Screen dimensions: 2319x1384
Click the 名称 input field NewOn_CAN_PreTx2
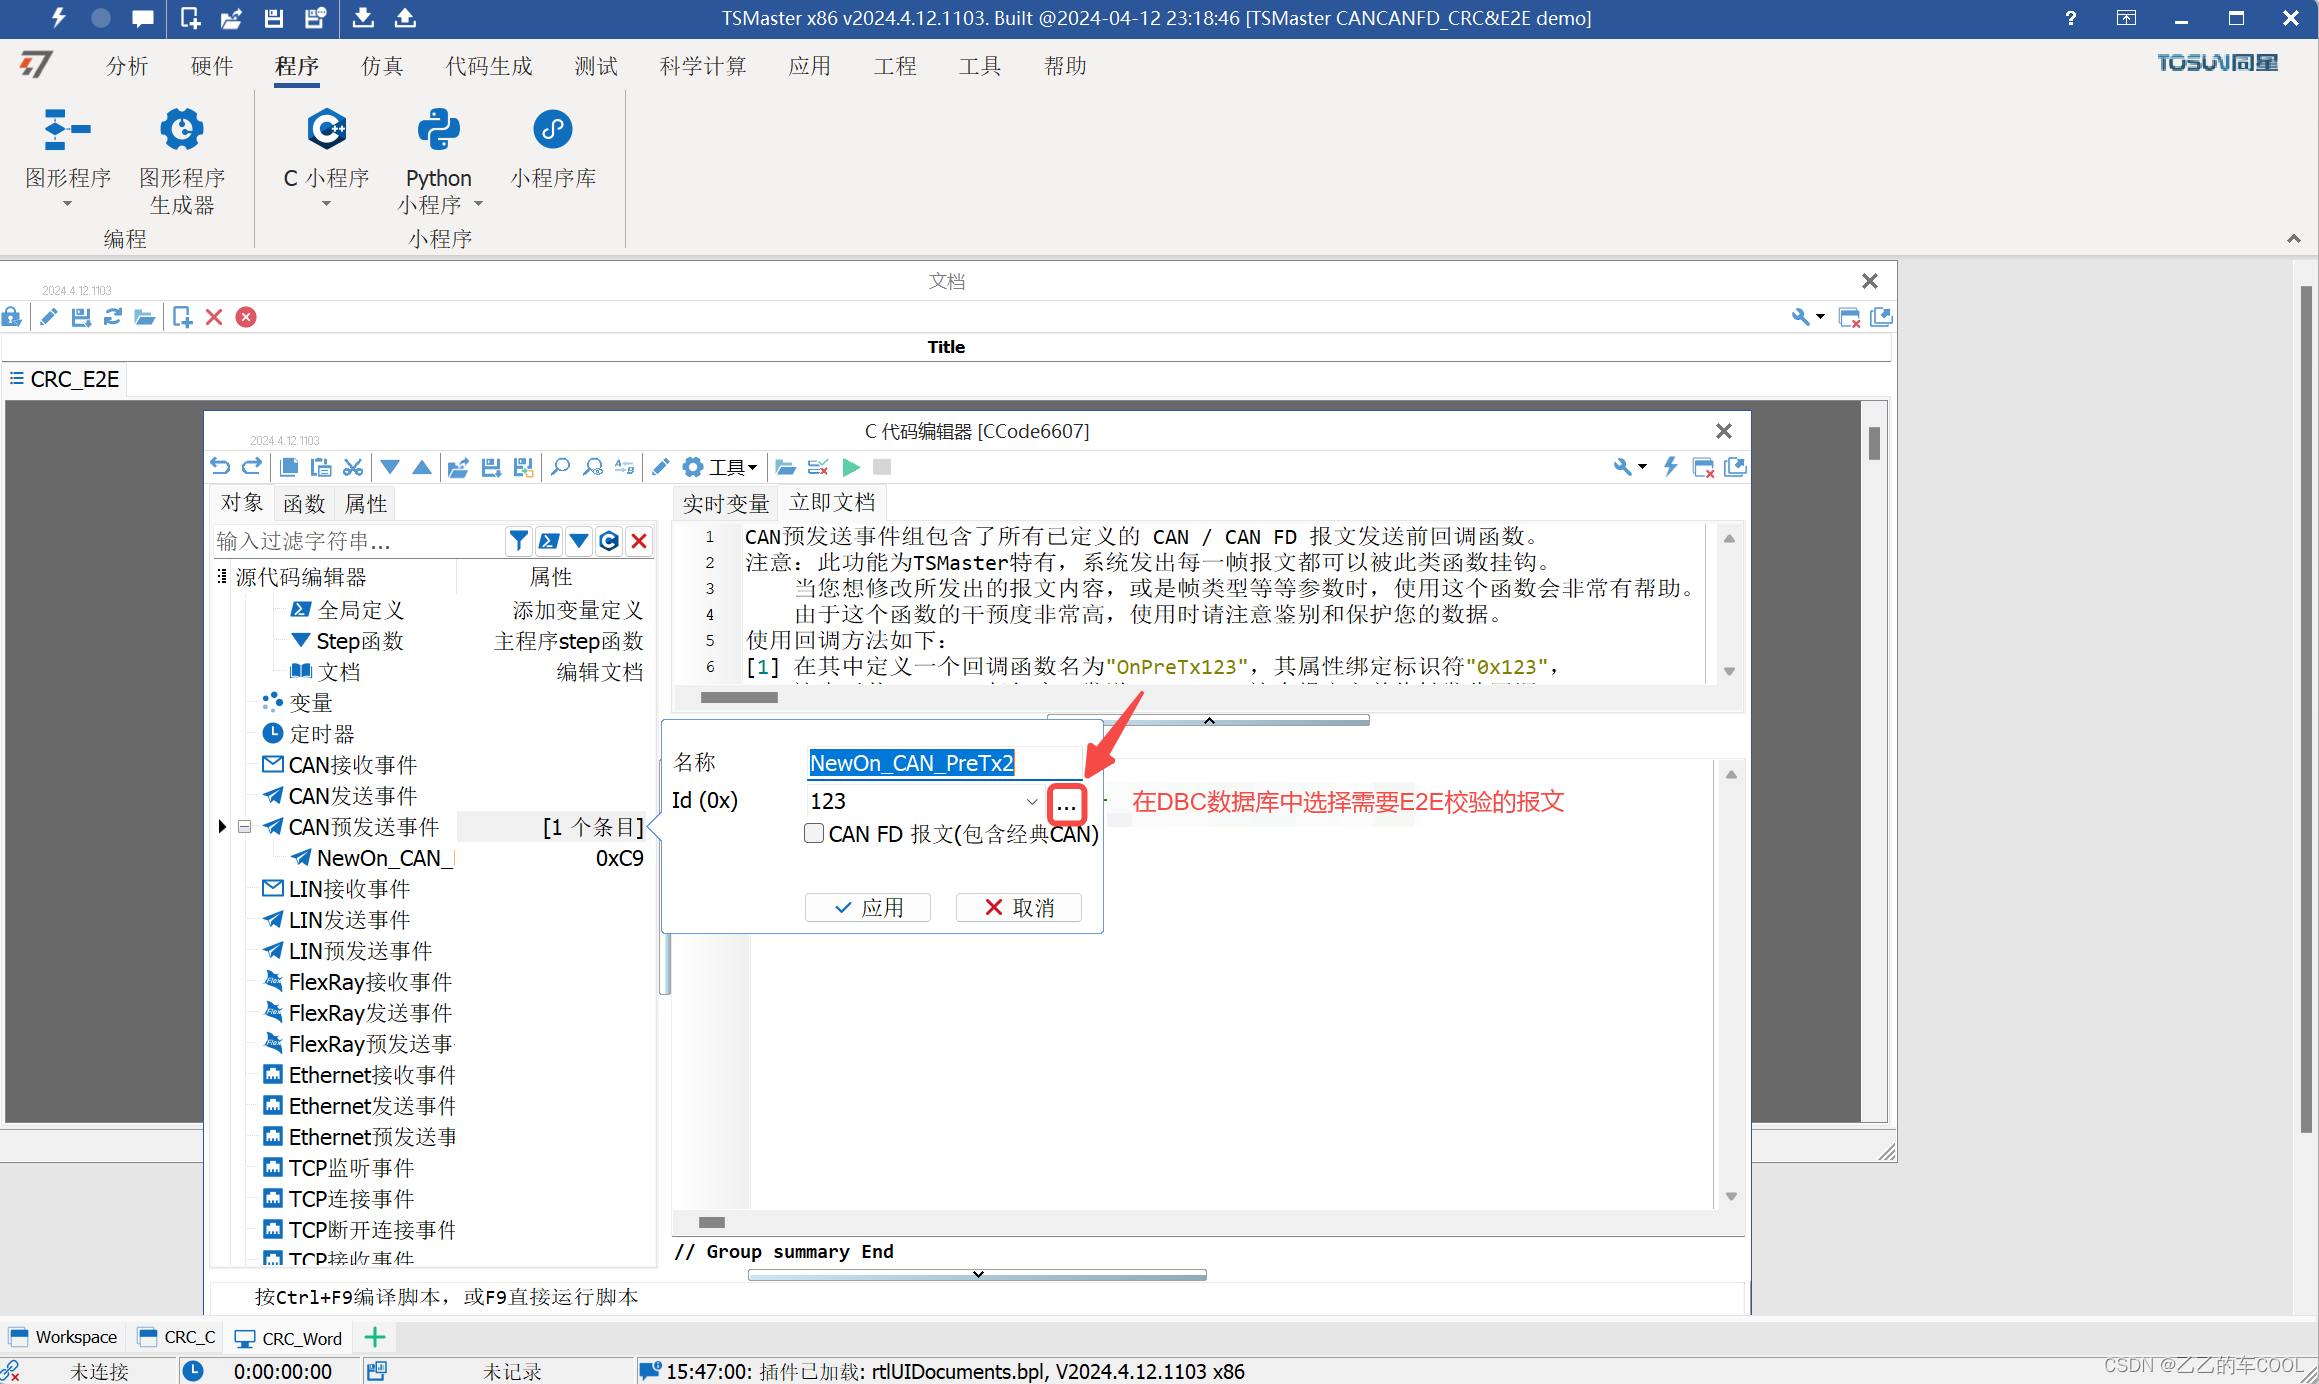pyautogui.click(x=944, y=763)
